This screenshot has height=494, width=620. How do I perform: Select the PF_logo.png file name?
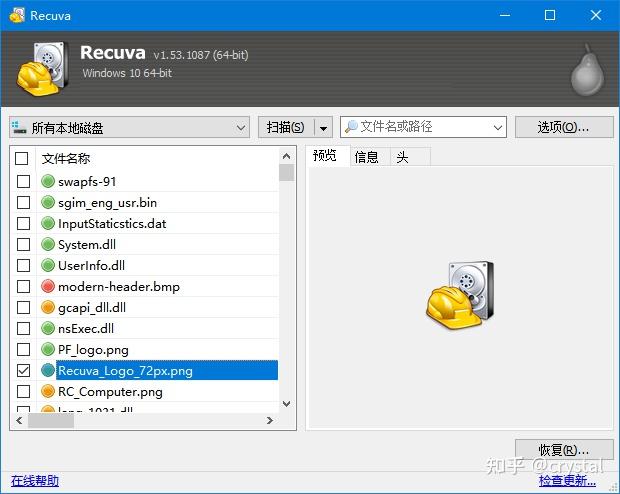pos(93,350)
